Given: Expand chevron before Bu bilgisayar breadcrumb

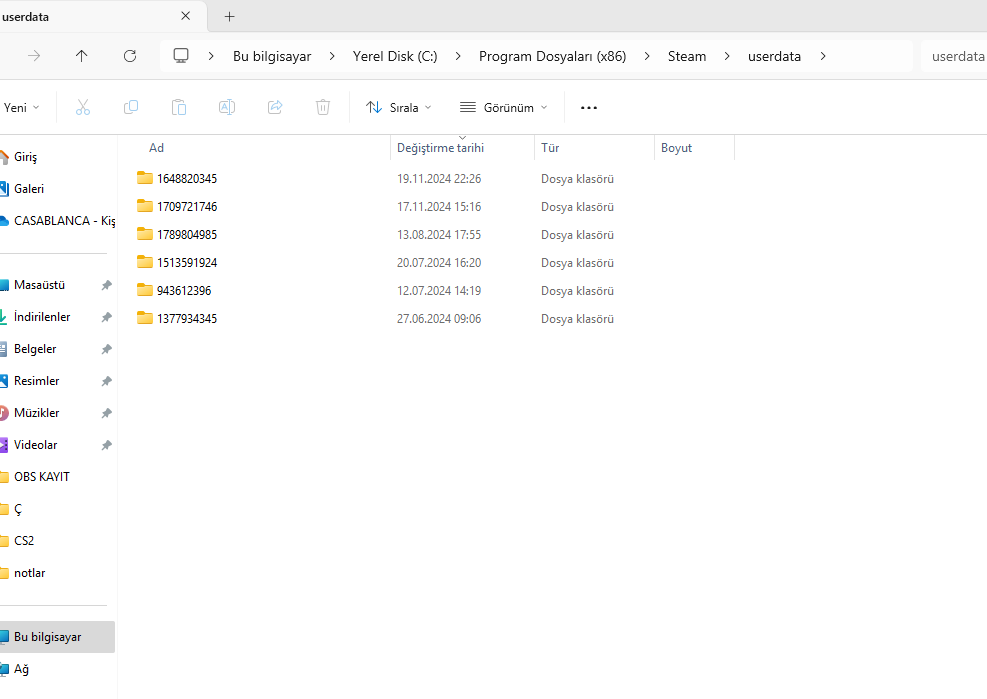Looking at the screenshot, I should pos(211,56).
